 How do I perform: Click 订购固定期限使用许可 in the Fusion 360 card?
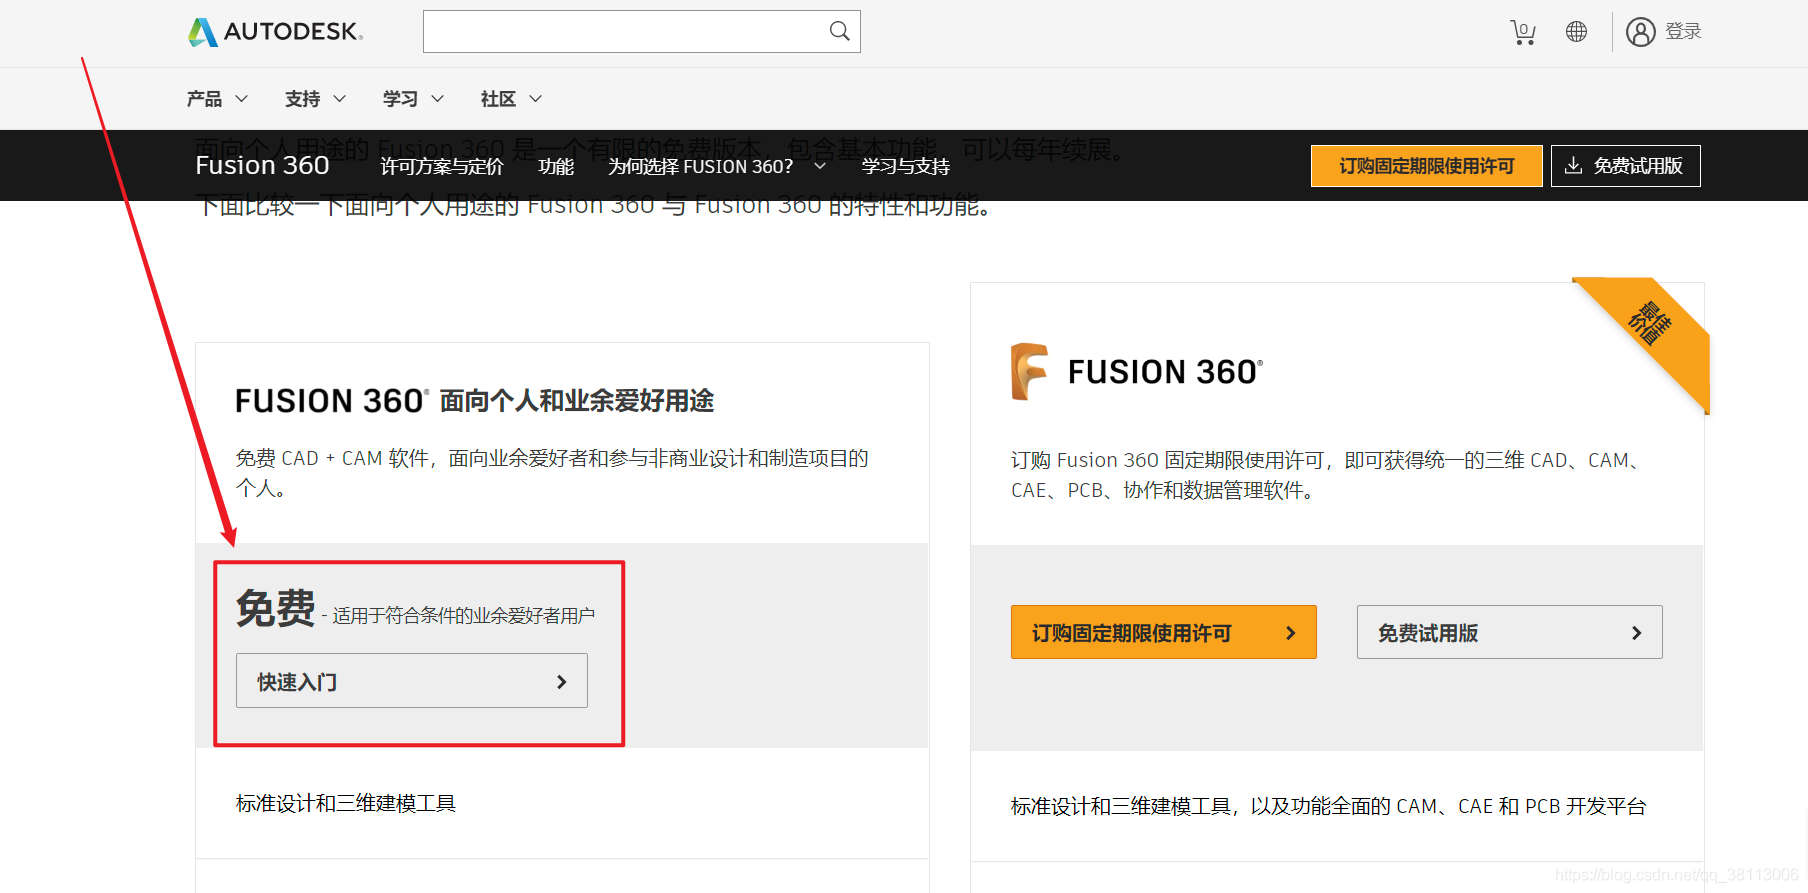[1163, 632]
